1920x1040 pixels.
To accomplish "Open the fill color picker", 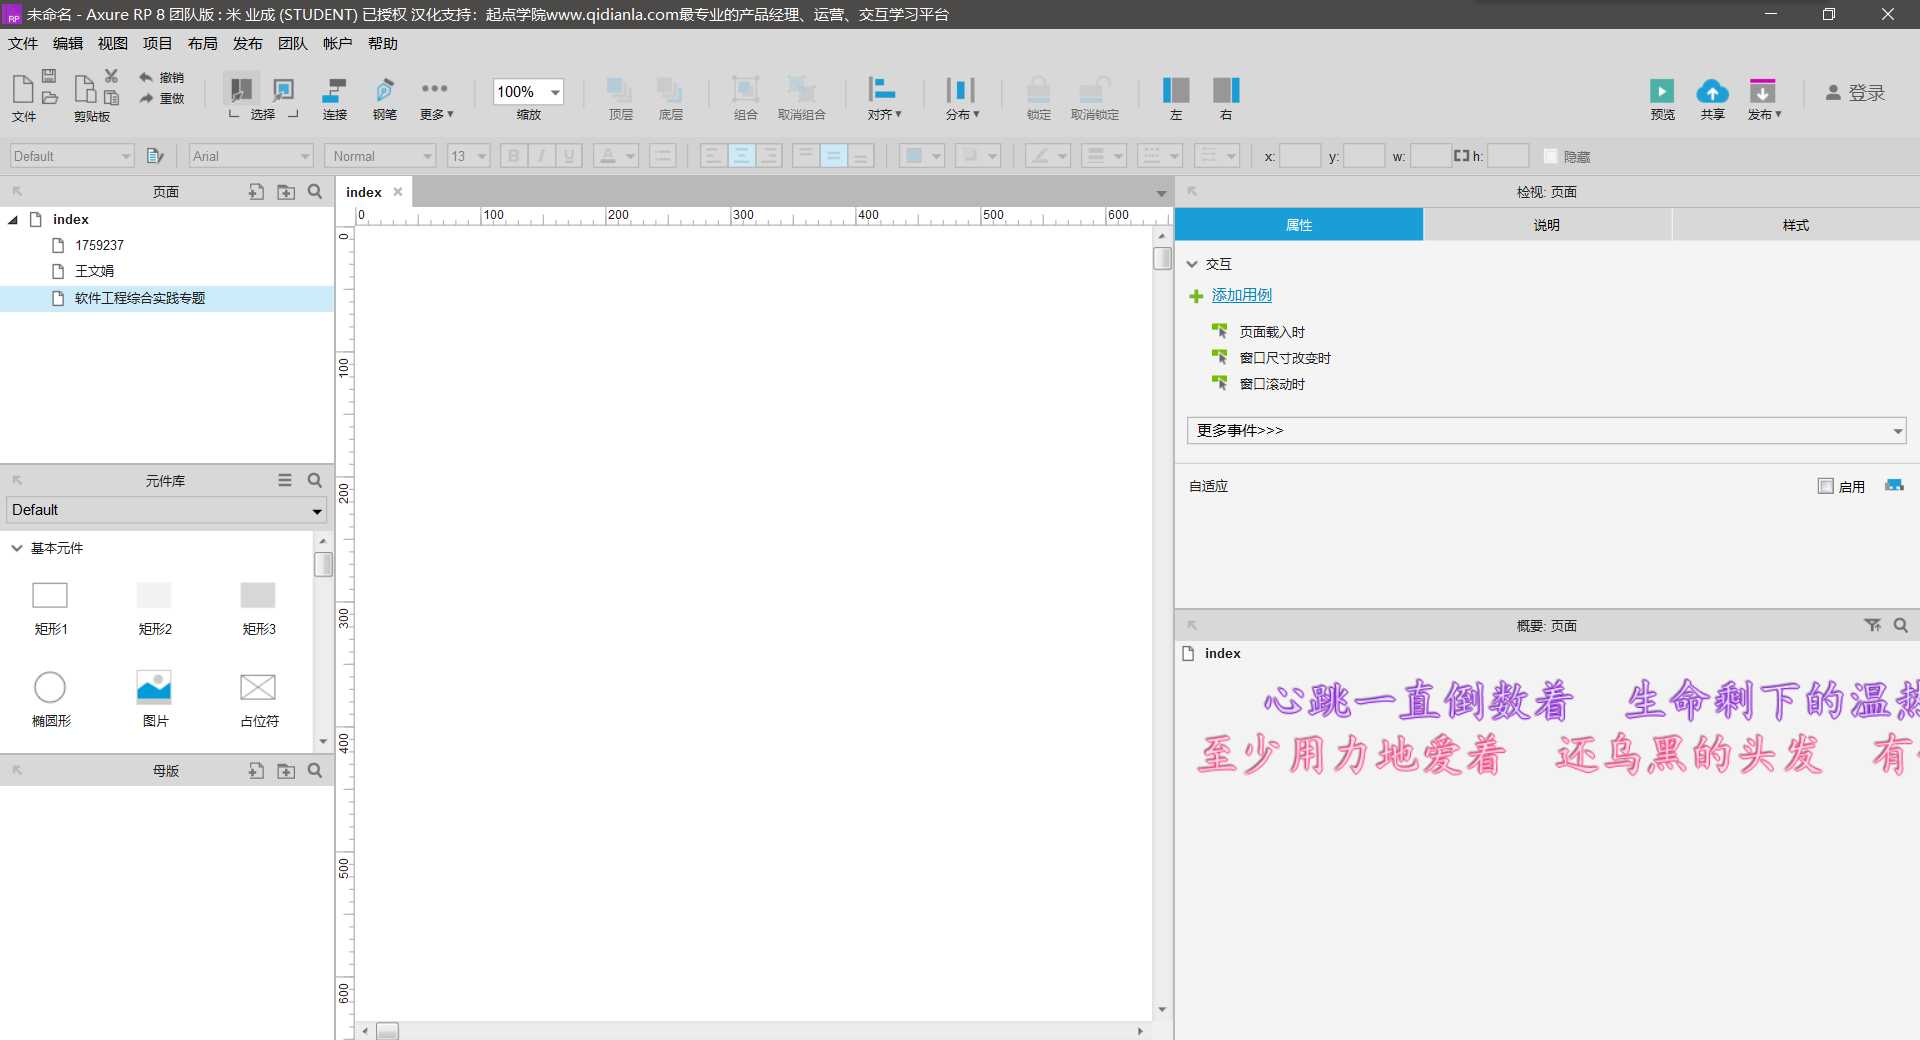I will tap(921, 156).
